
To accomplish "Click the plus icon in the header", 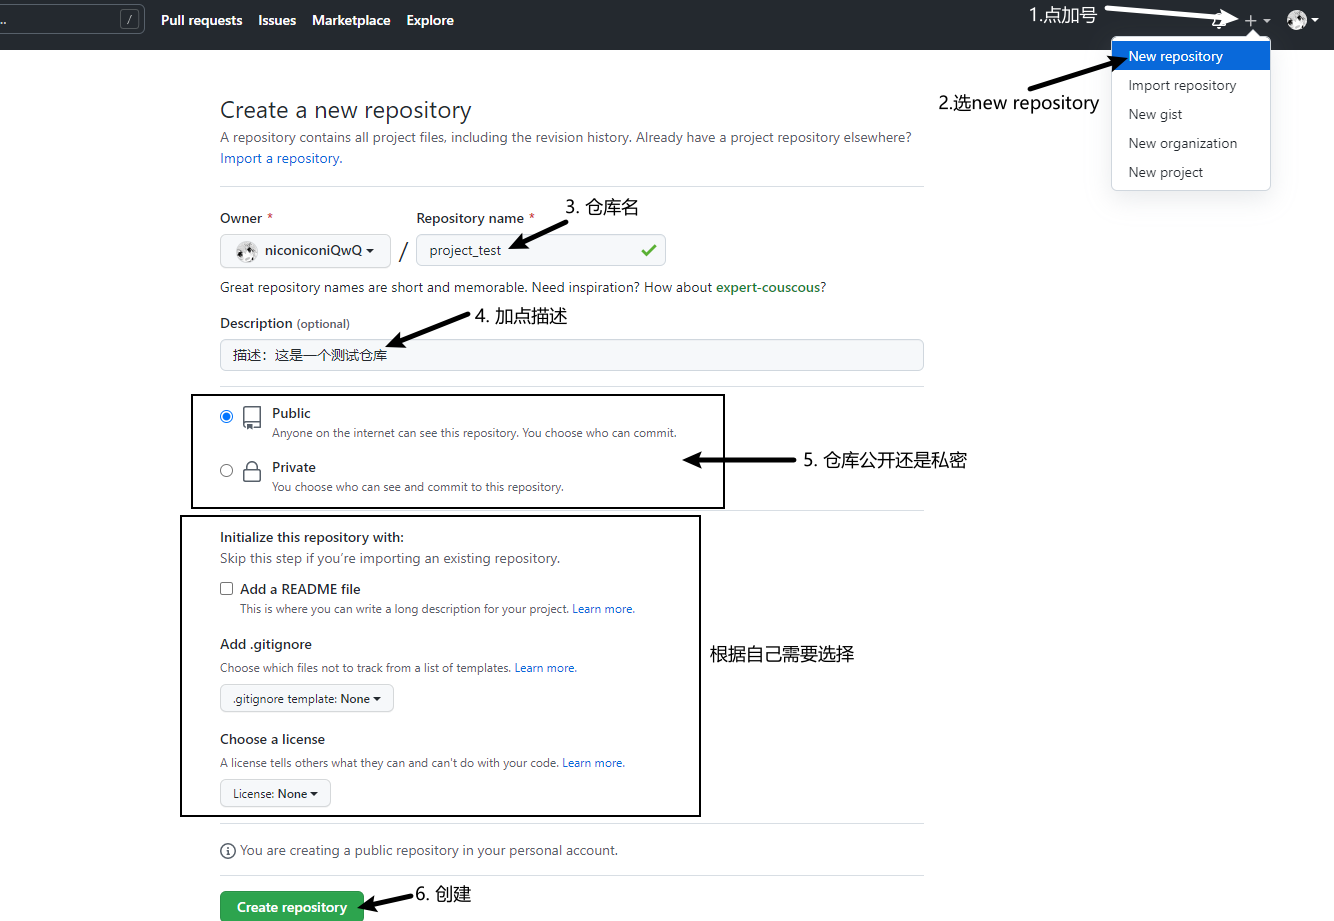I will coord(1250,20).
